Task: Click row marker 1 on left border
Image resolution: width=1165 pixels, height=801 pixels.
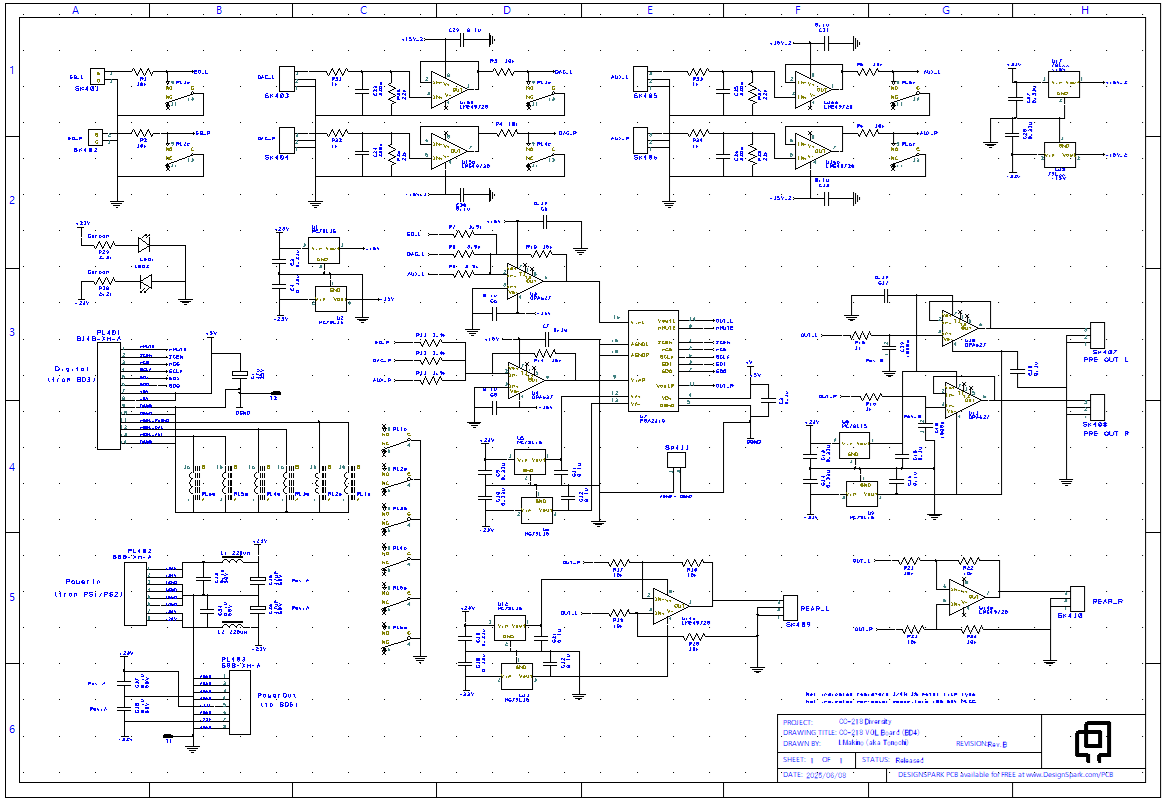Action: 12,71
